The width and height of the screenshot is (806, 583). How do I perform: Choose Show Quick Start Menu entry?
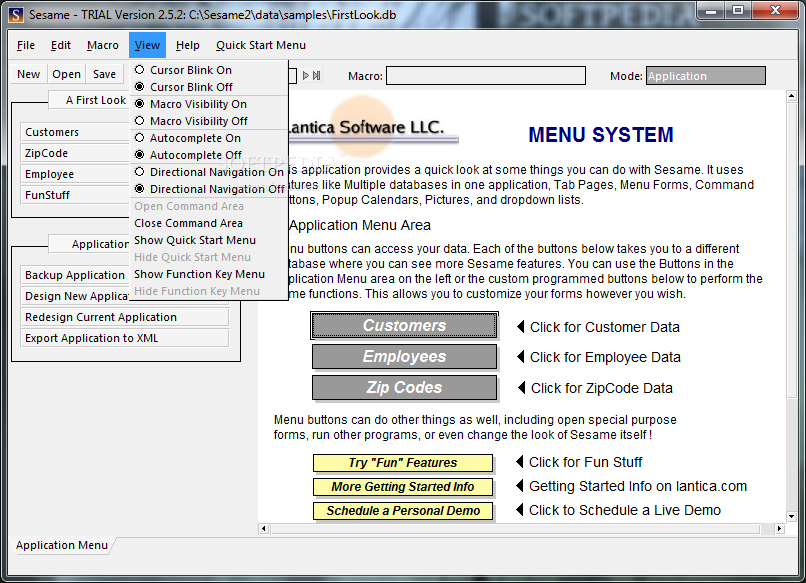pyautogui.click(x=209, y=240)
